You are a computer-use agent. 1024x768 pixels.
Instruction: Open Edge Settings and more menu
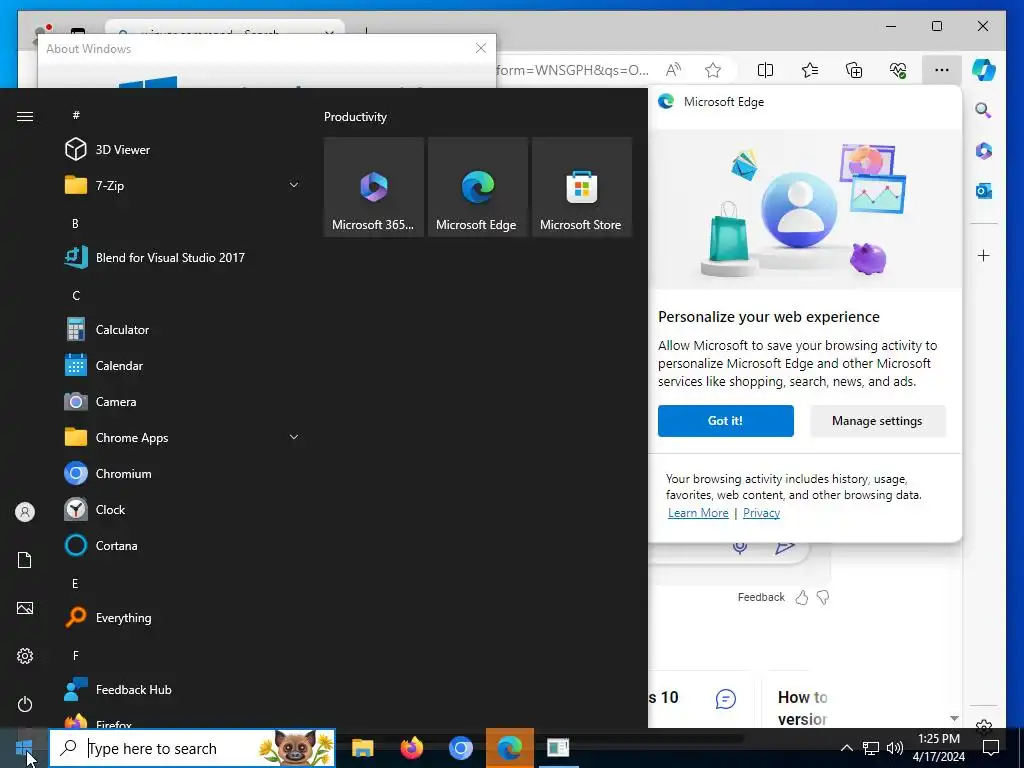942,70
